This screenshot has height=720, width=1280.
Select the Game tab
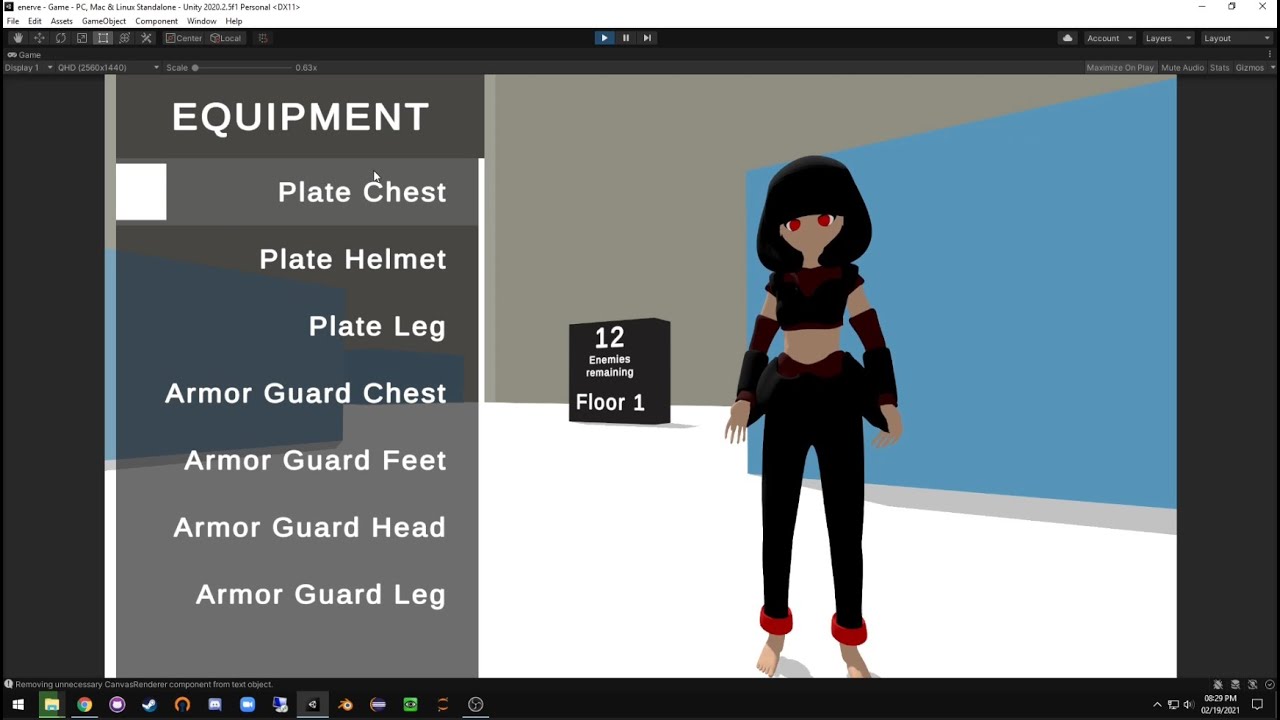click(x=25, y=55)
